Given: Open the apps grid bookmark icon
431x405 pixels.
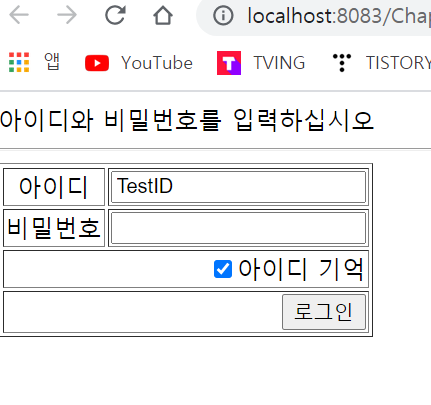Looking at the screenshot, I should [x=19, y=62].
